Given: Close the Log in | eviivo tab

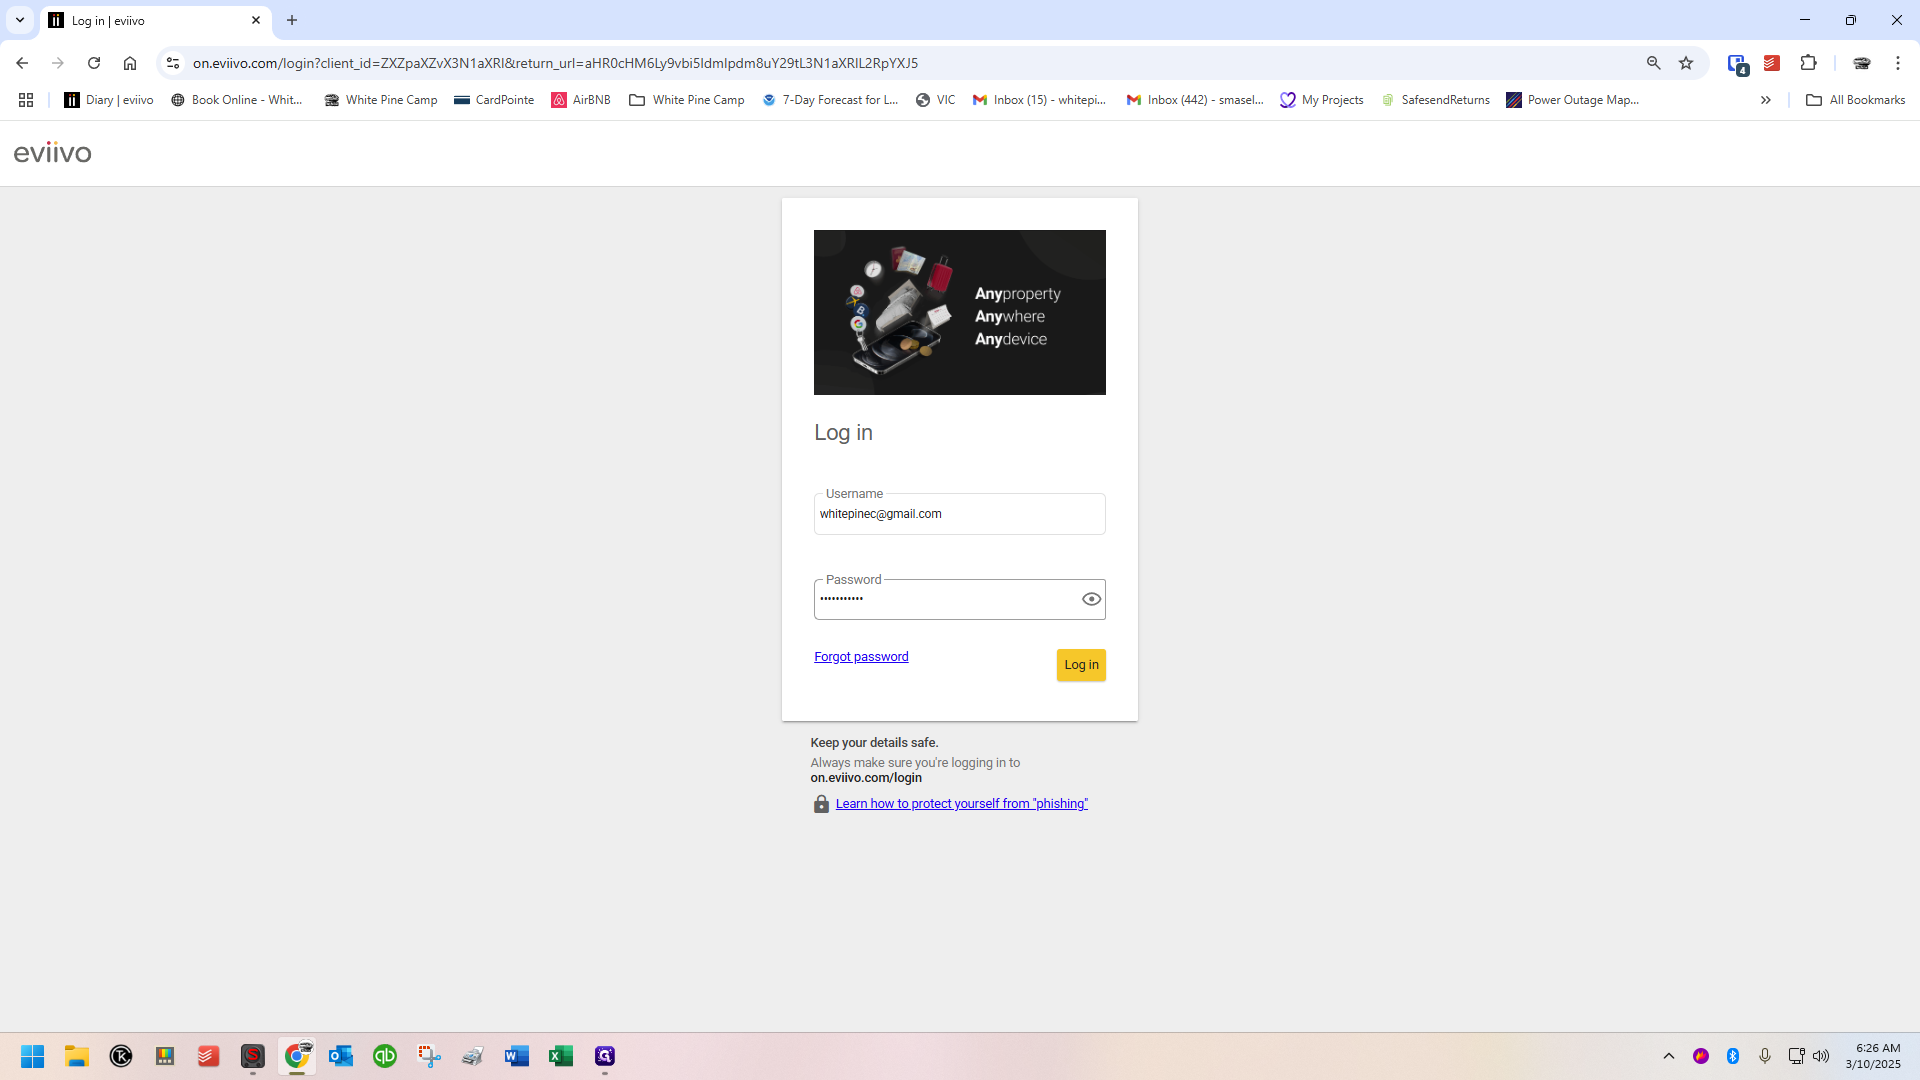Looking at the screenshot, I should 256,20.
